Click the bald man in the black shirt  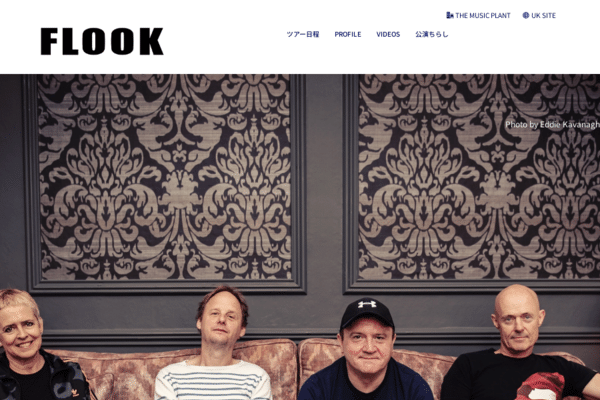pos(518,344)
